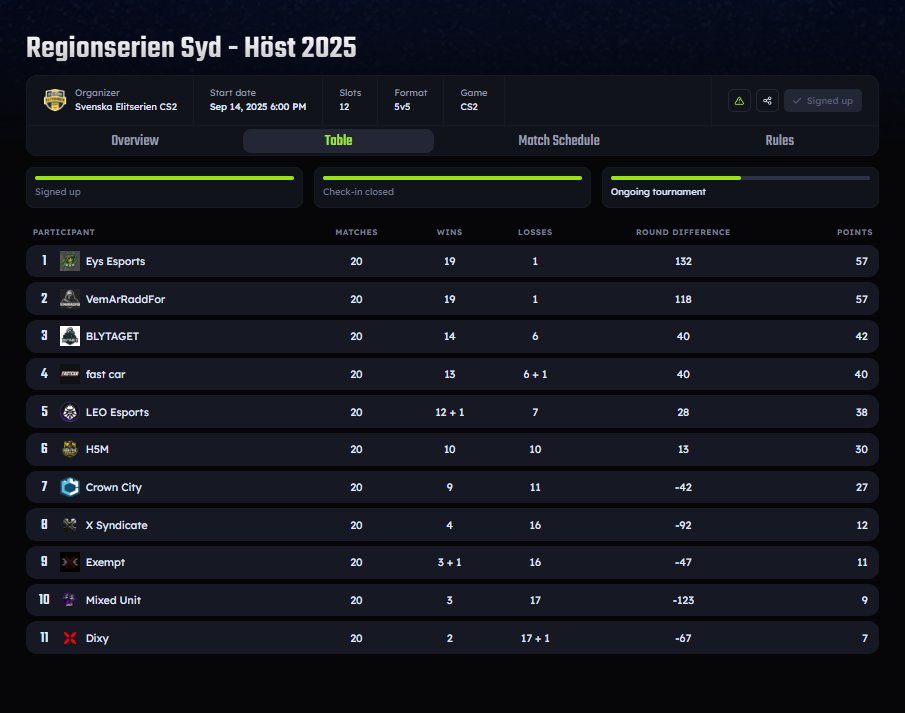Click the Game value CS2

[x=469, y=107]
